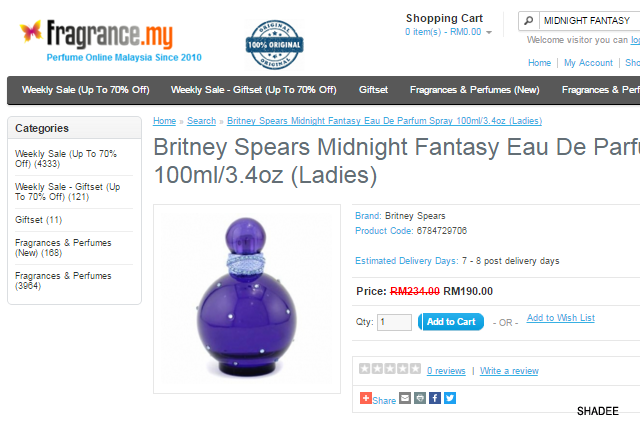Expand the shopping cart dropdown arrow
Viewport: 640px width, 427px height.
point(489,32)
